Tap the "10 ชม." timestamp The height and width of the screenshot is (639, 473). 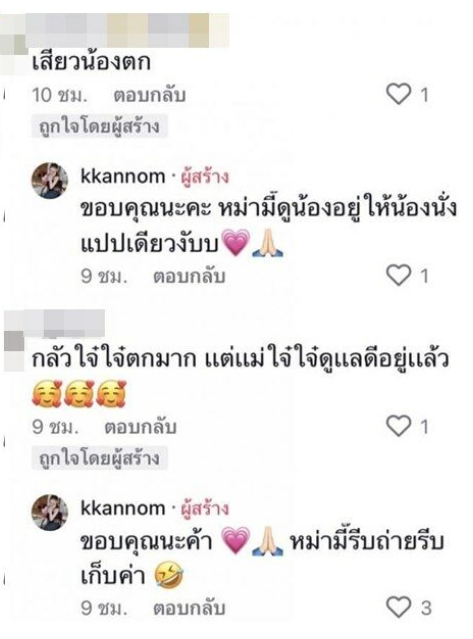(59, 95)
